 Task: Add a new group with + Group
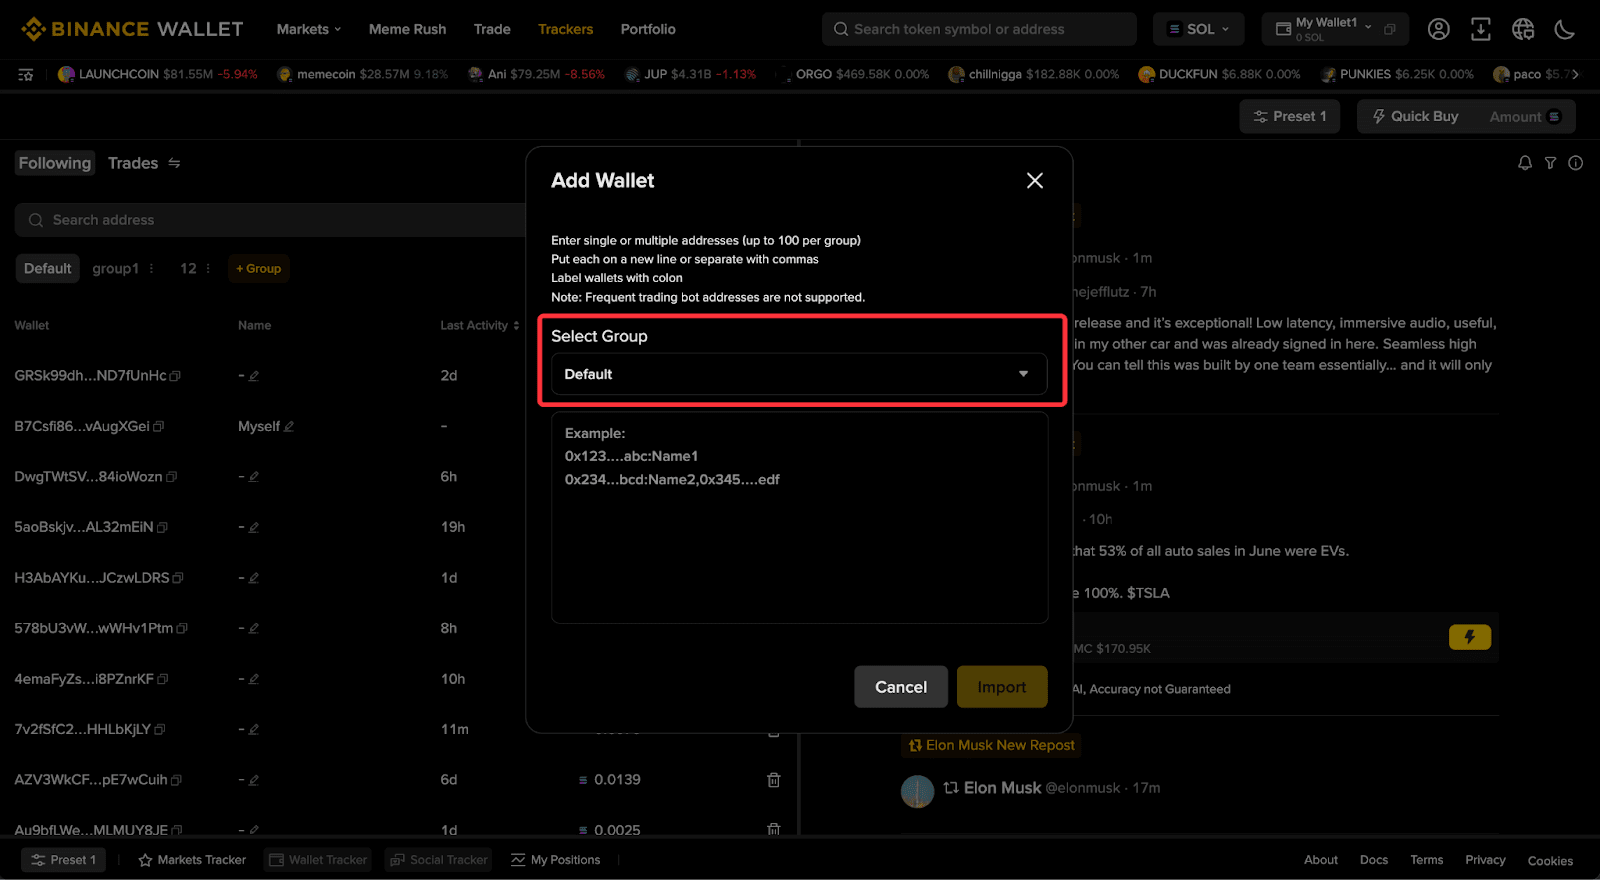coord(259,268)
